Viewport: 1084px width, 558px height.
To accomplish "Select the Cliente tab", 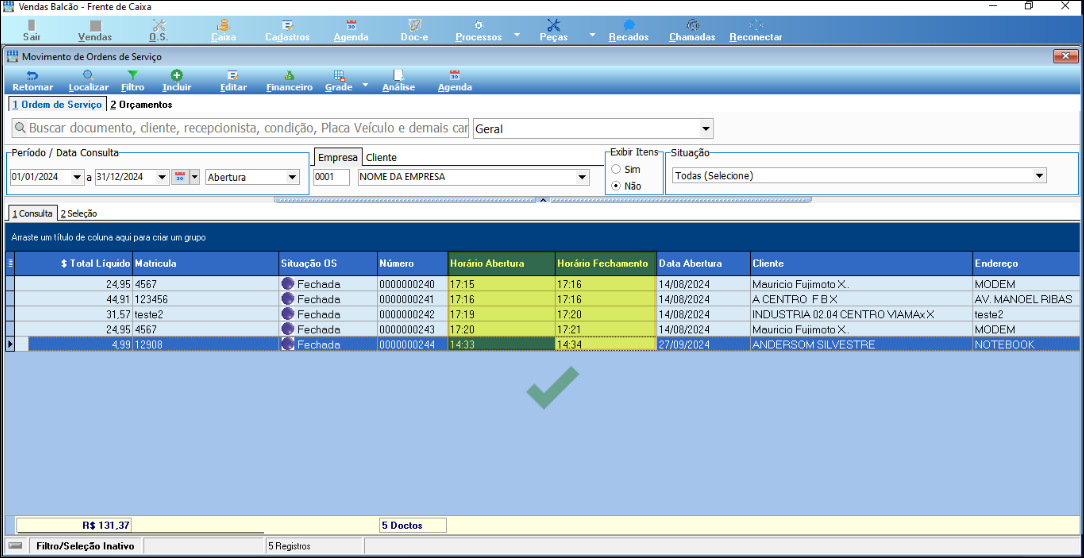I will 382,157.
